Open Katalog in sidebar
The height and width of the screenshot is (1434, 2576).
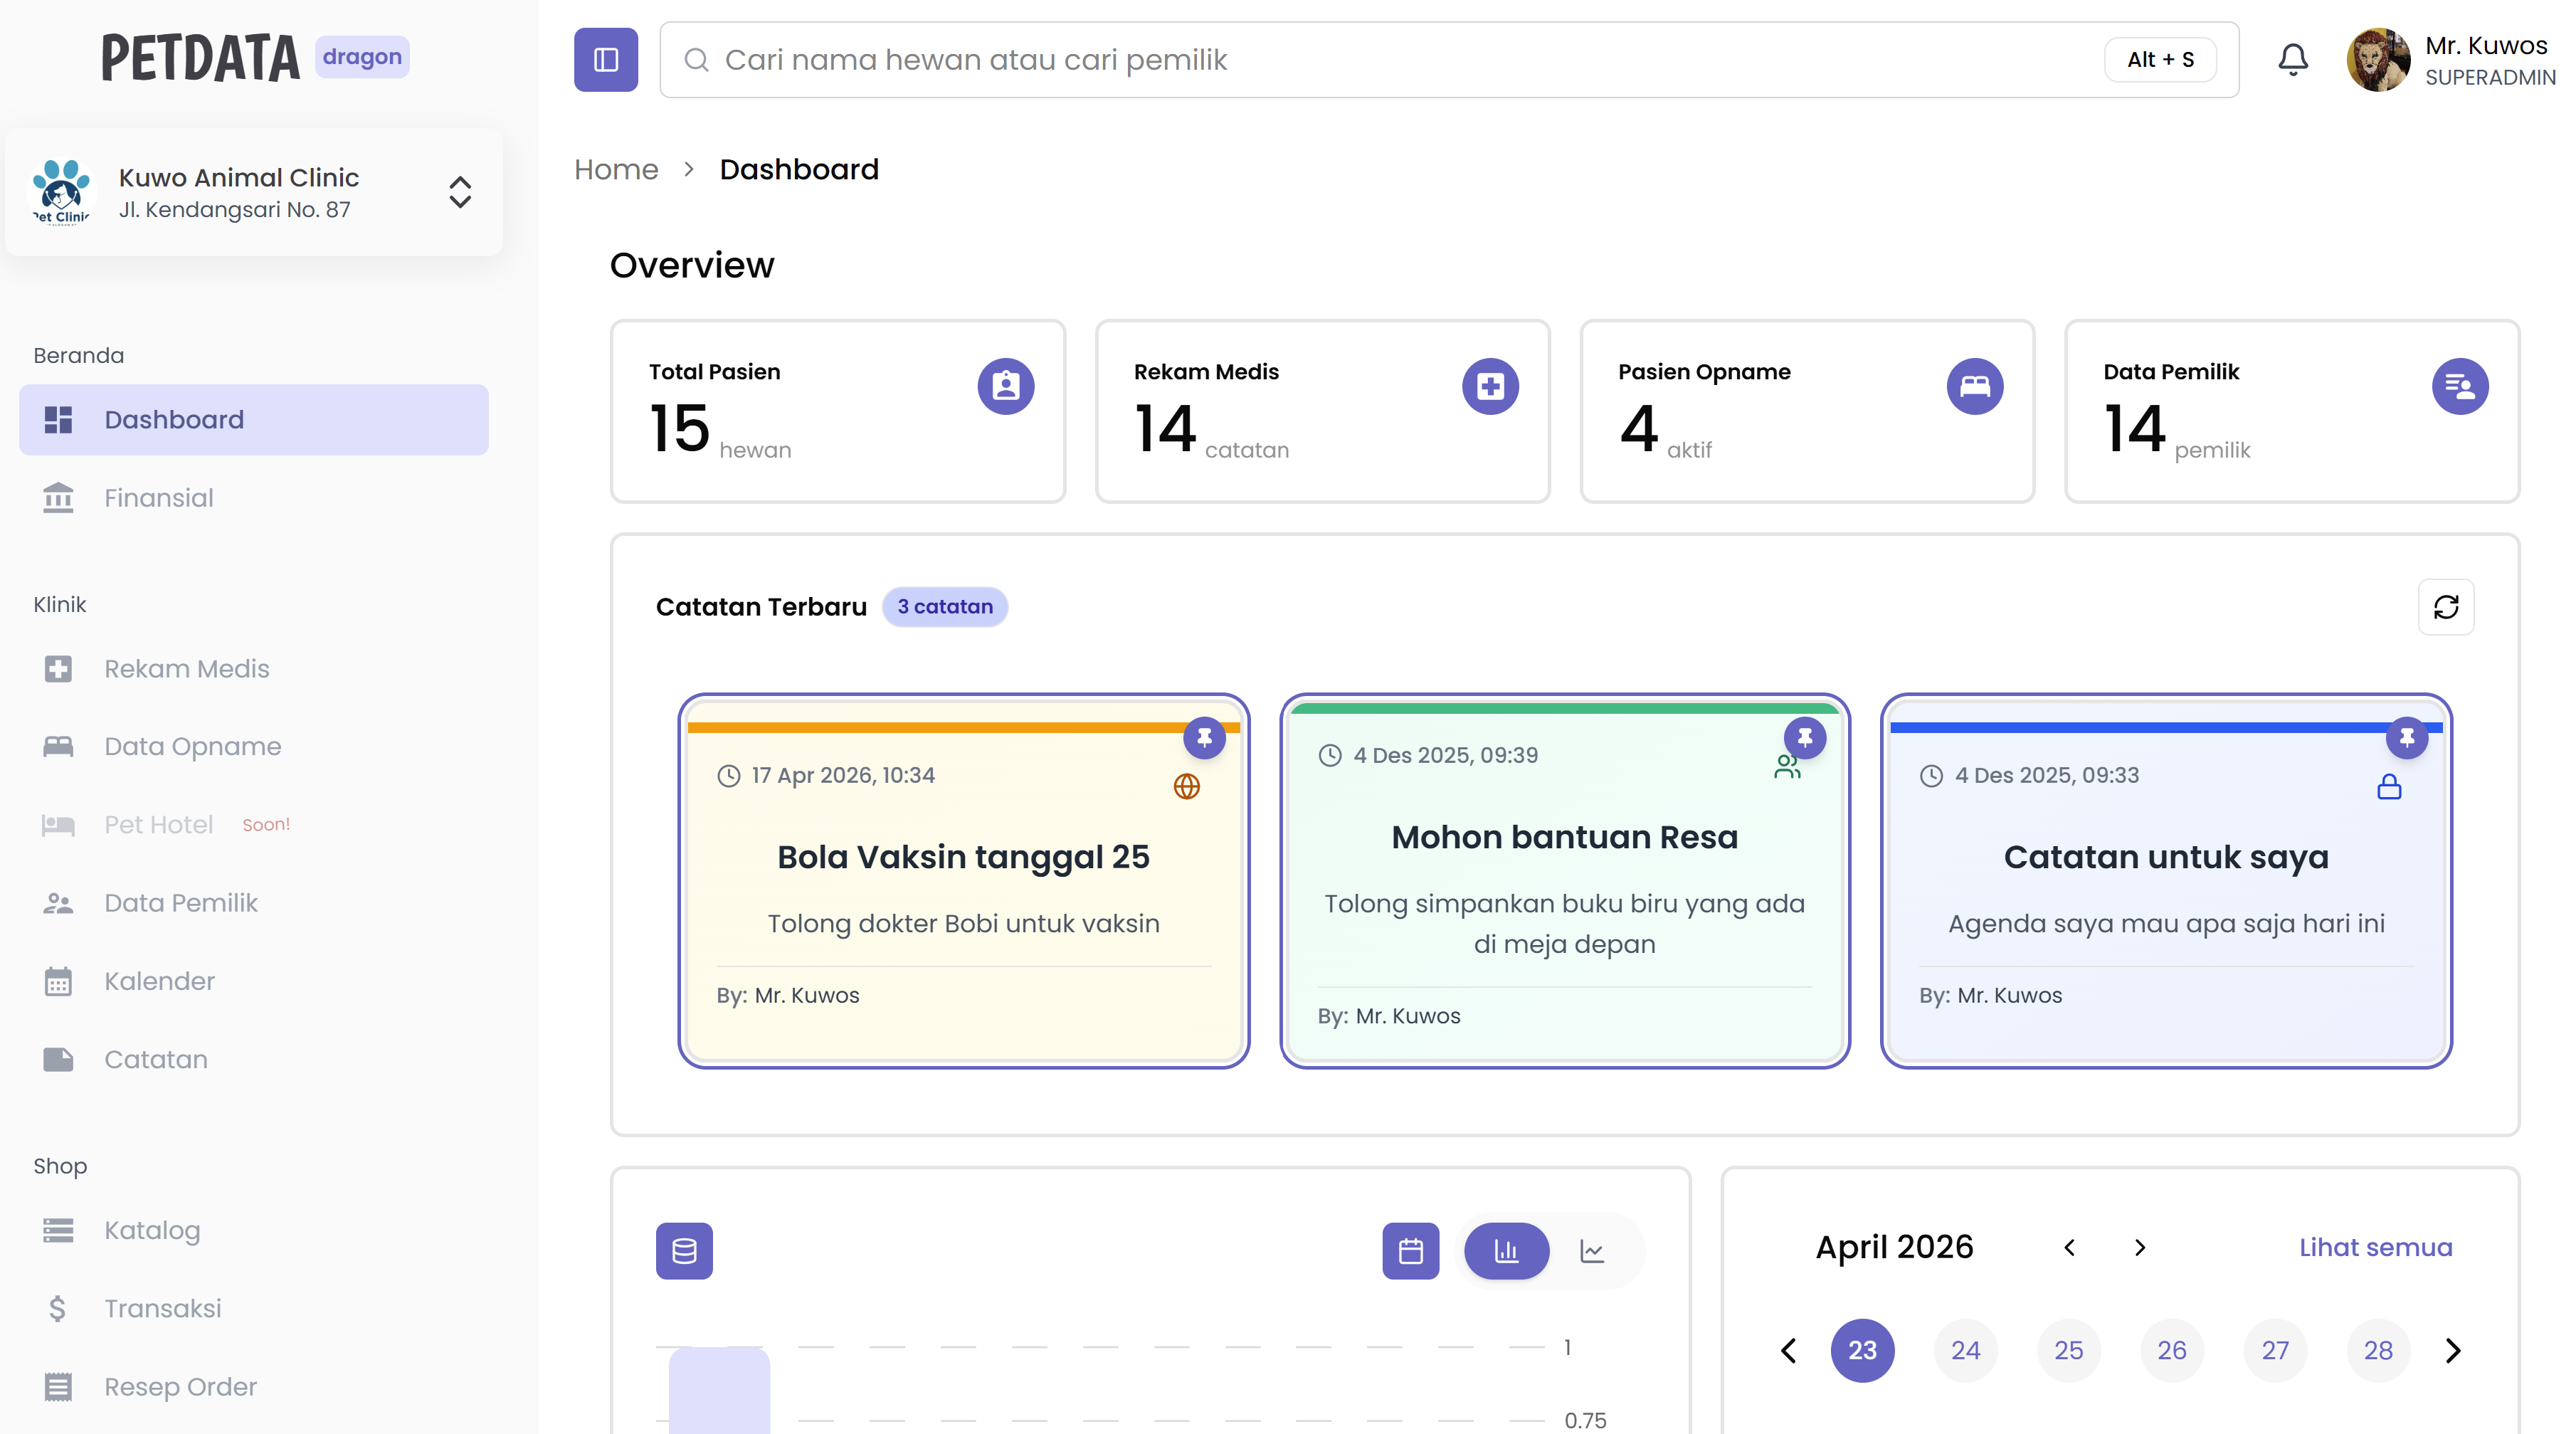click(x=254, y=1230)
